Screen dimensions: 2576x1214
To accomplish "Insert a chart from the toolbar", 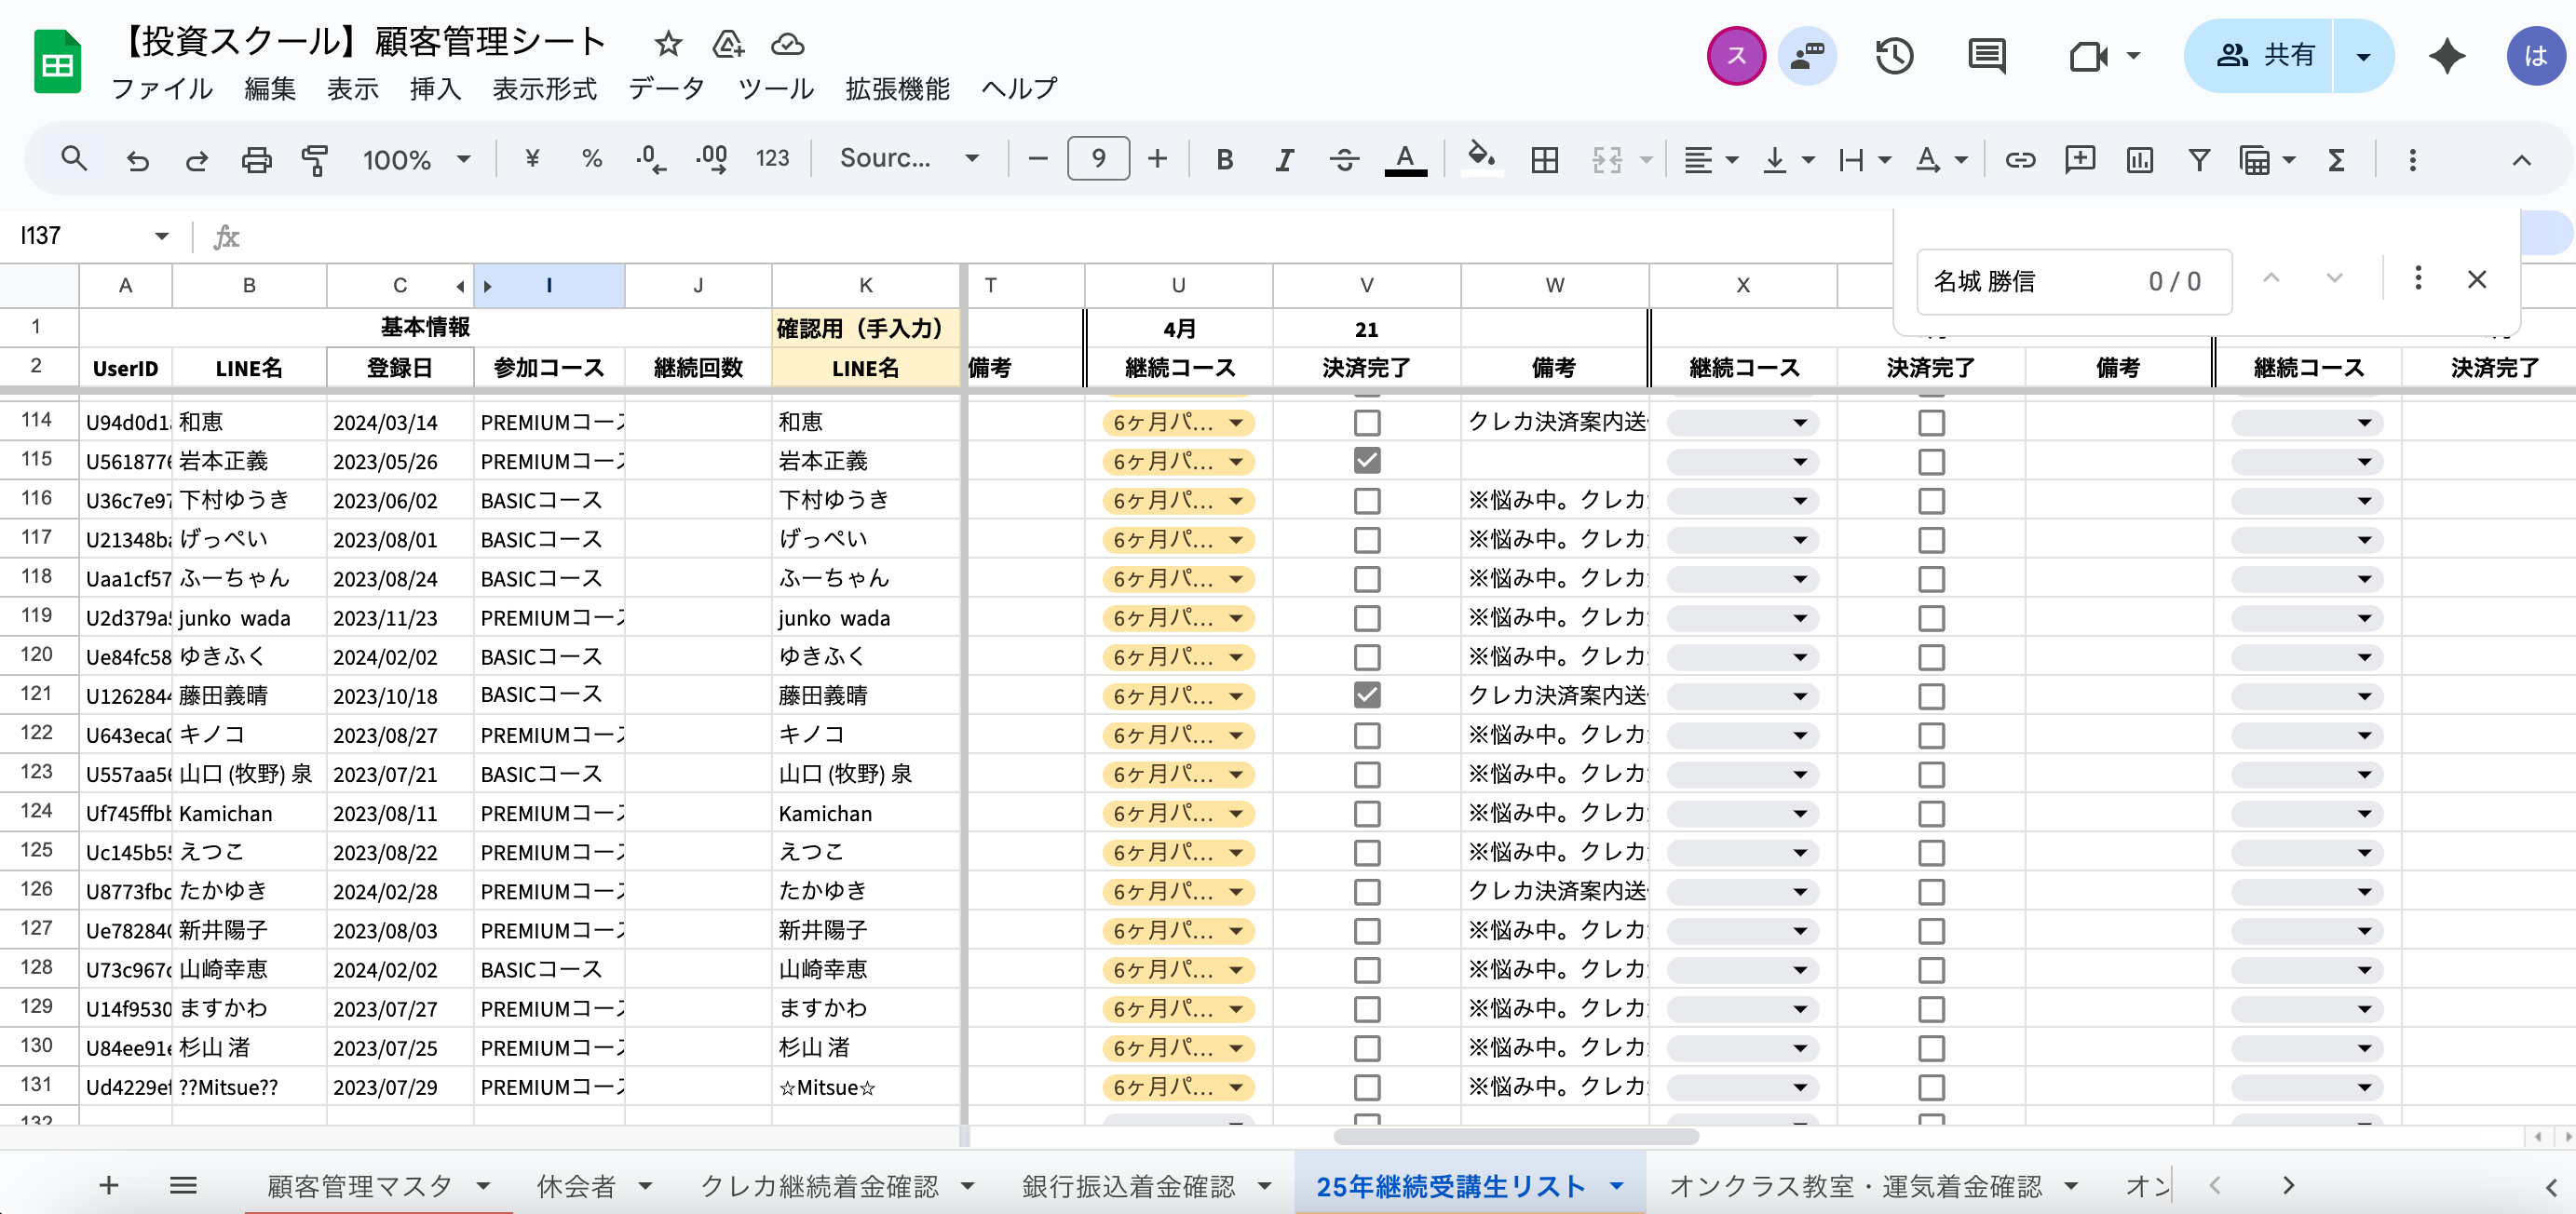I will 2139,158.
